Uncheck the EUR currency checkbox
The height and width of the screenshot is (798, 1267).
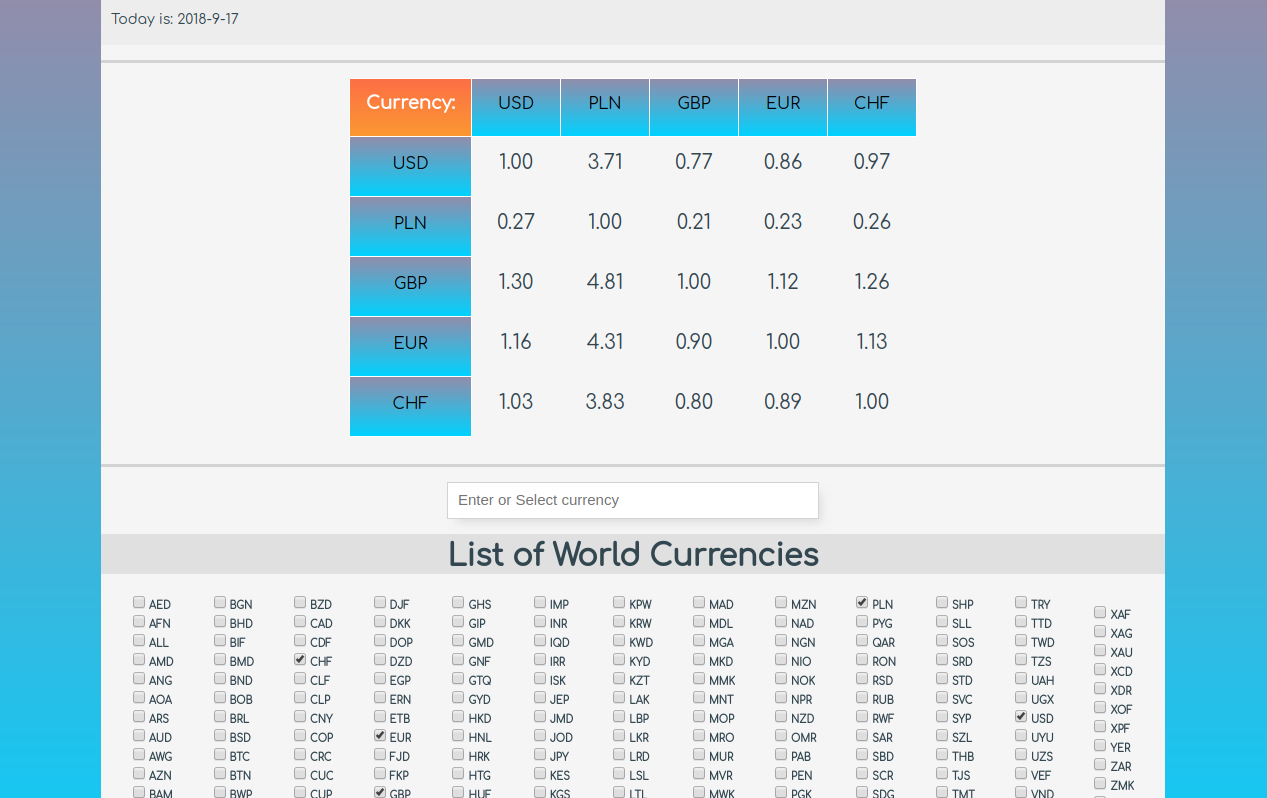380,735
